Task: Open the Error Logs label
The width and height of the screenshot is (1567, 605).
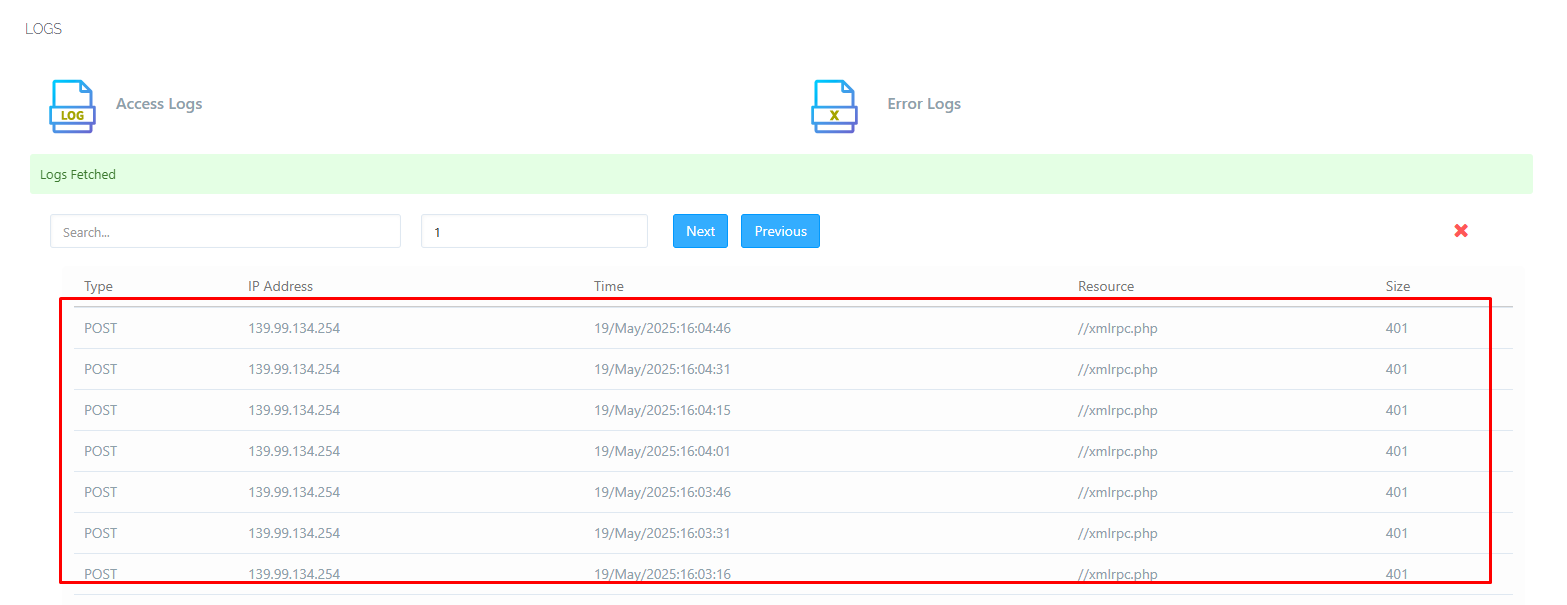Action: (923, 104)
